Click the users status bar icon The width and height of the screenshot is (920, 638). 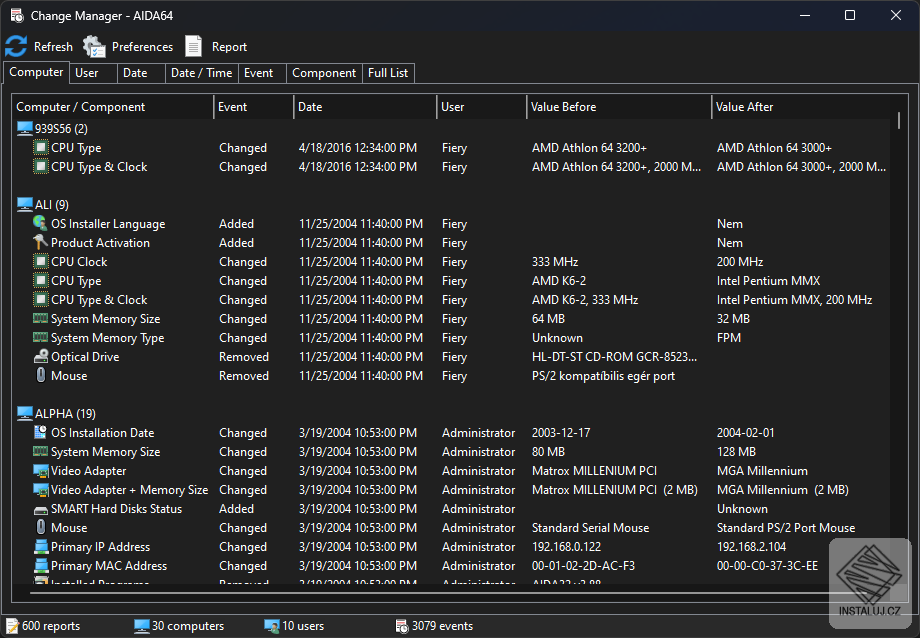click(x=272, y=626)
